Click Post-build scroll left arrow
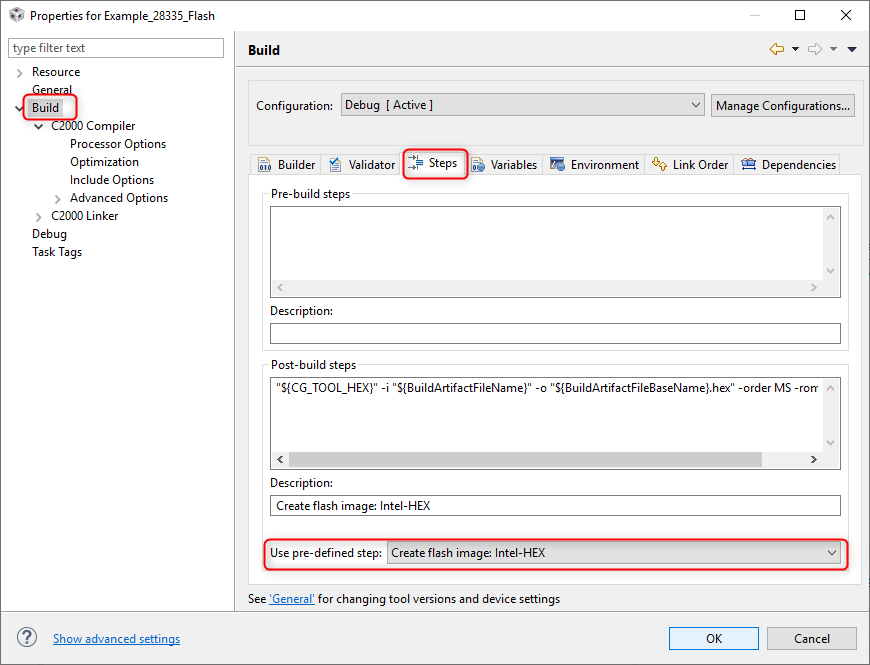The image size is (870, 665). [280, 459]
